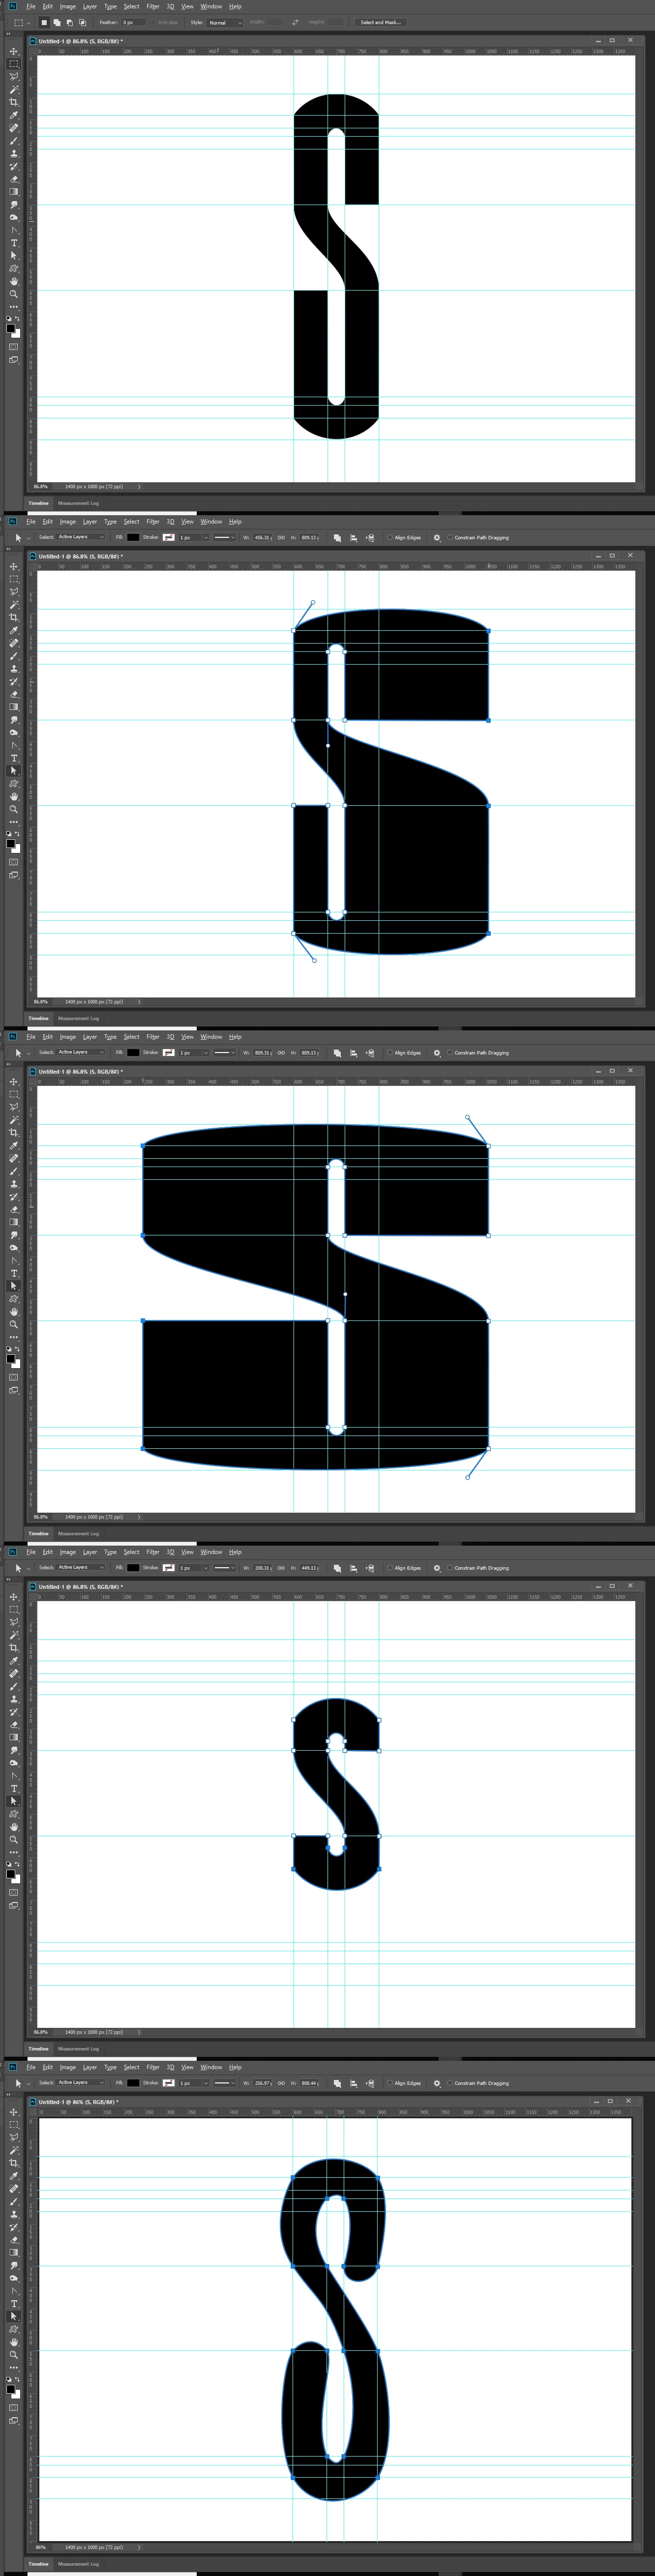Open path operations icon in W 456.31 window

click(337, 537)
